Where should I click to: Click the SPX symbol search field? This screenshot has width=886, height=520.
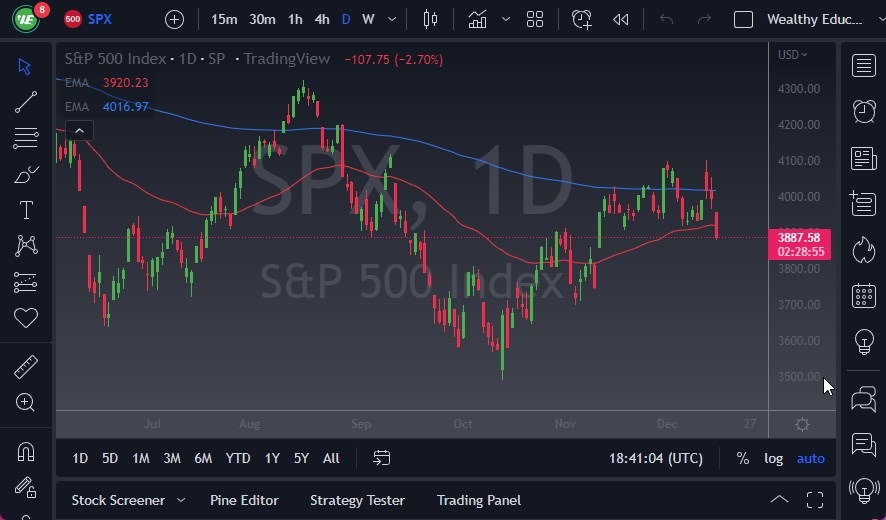[100, 19]
